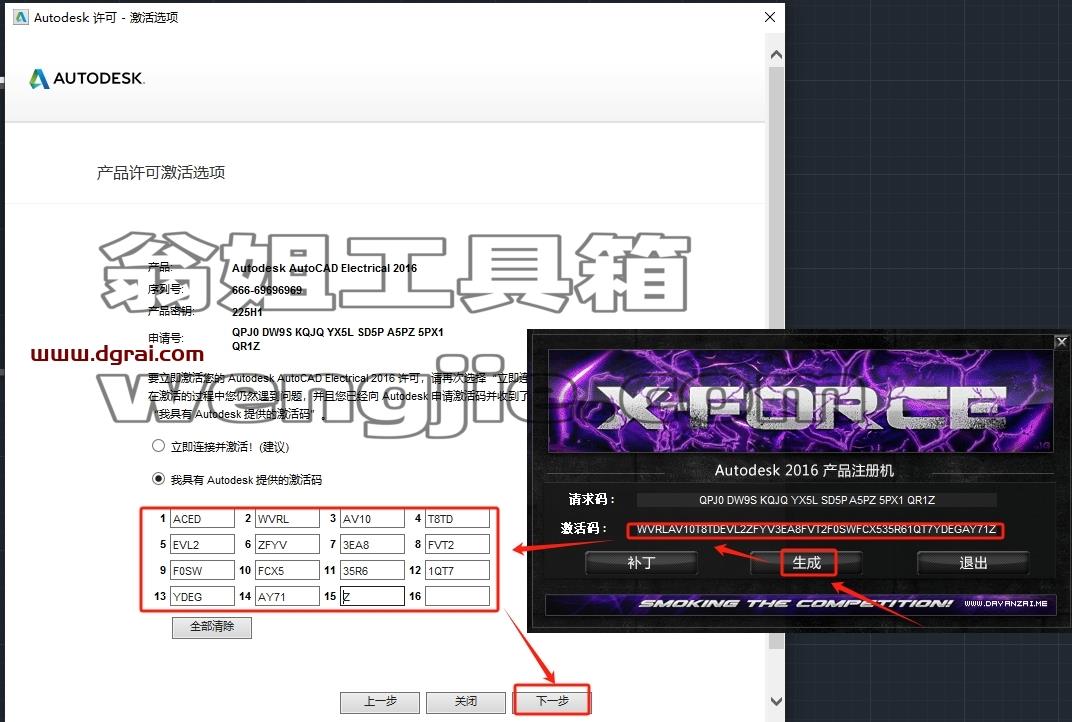Click activation code field 14 containing AY71

coord(287,596)
